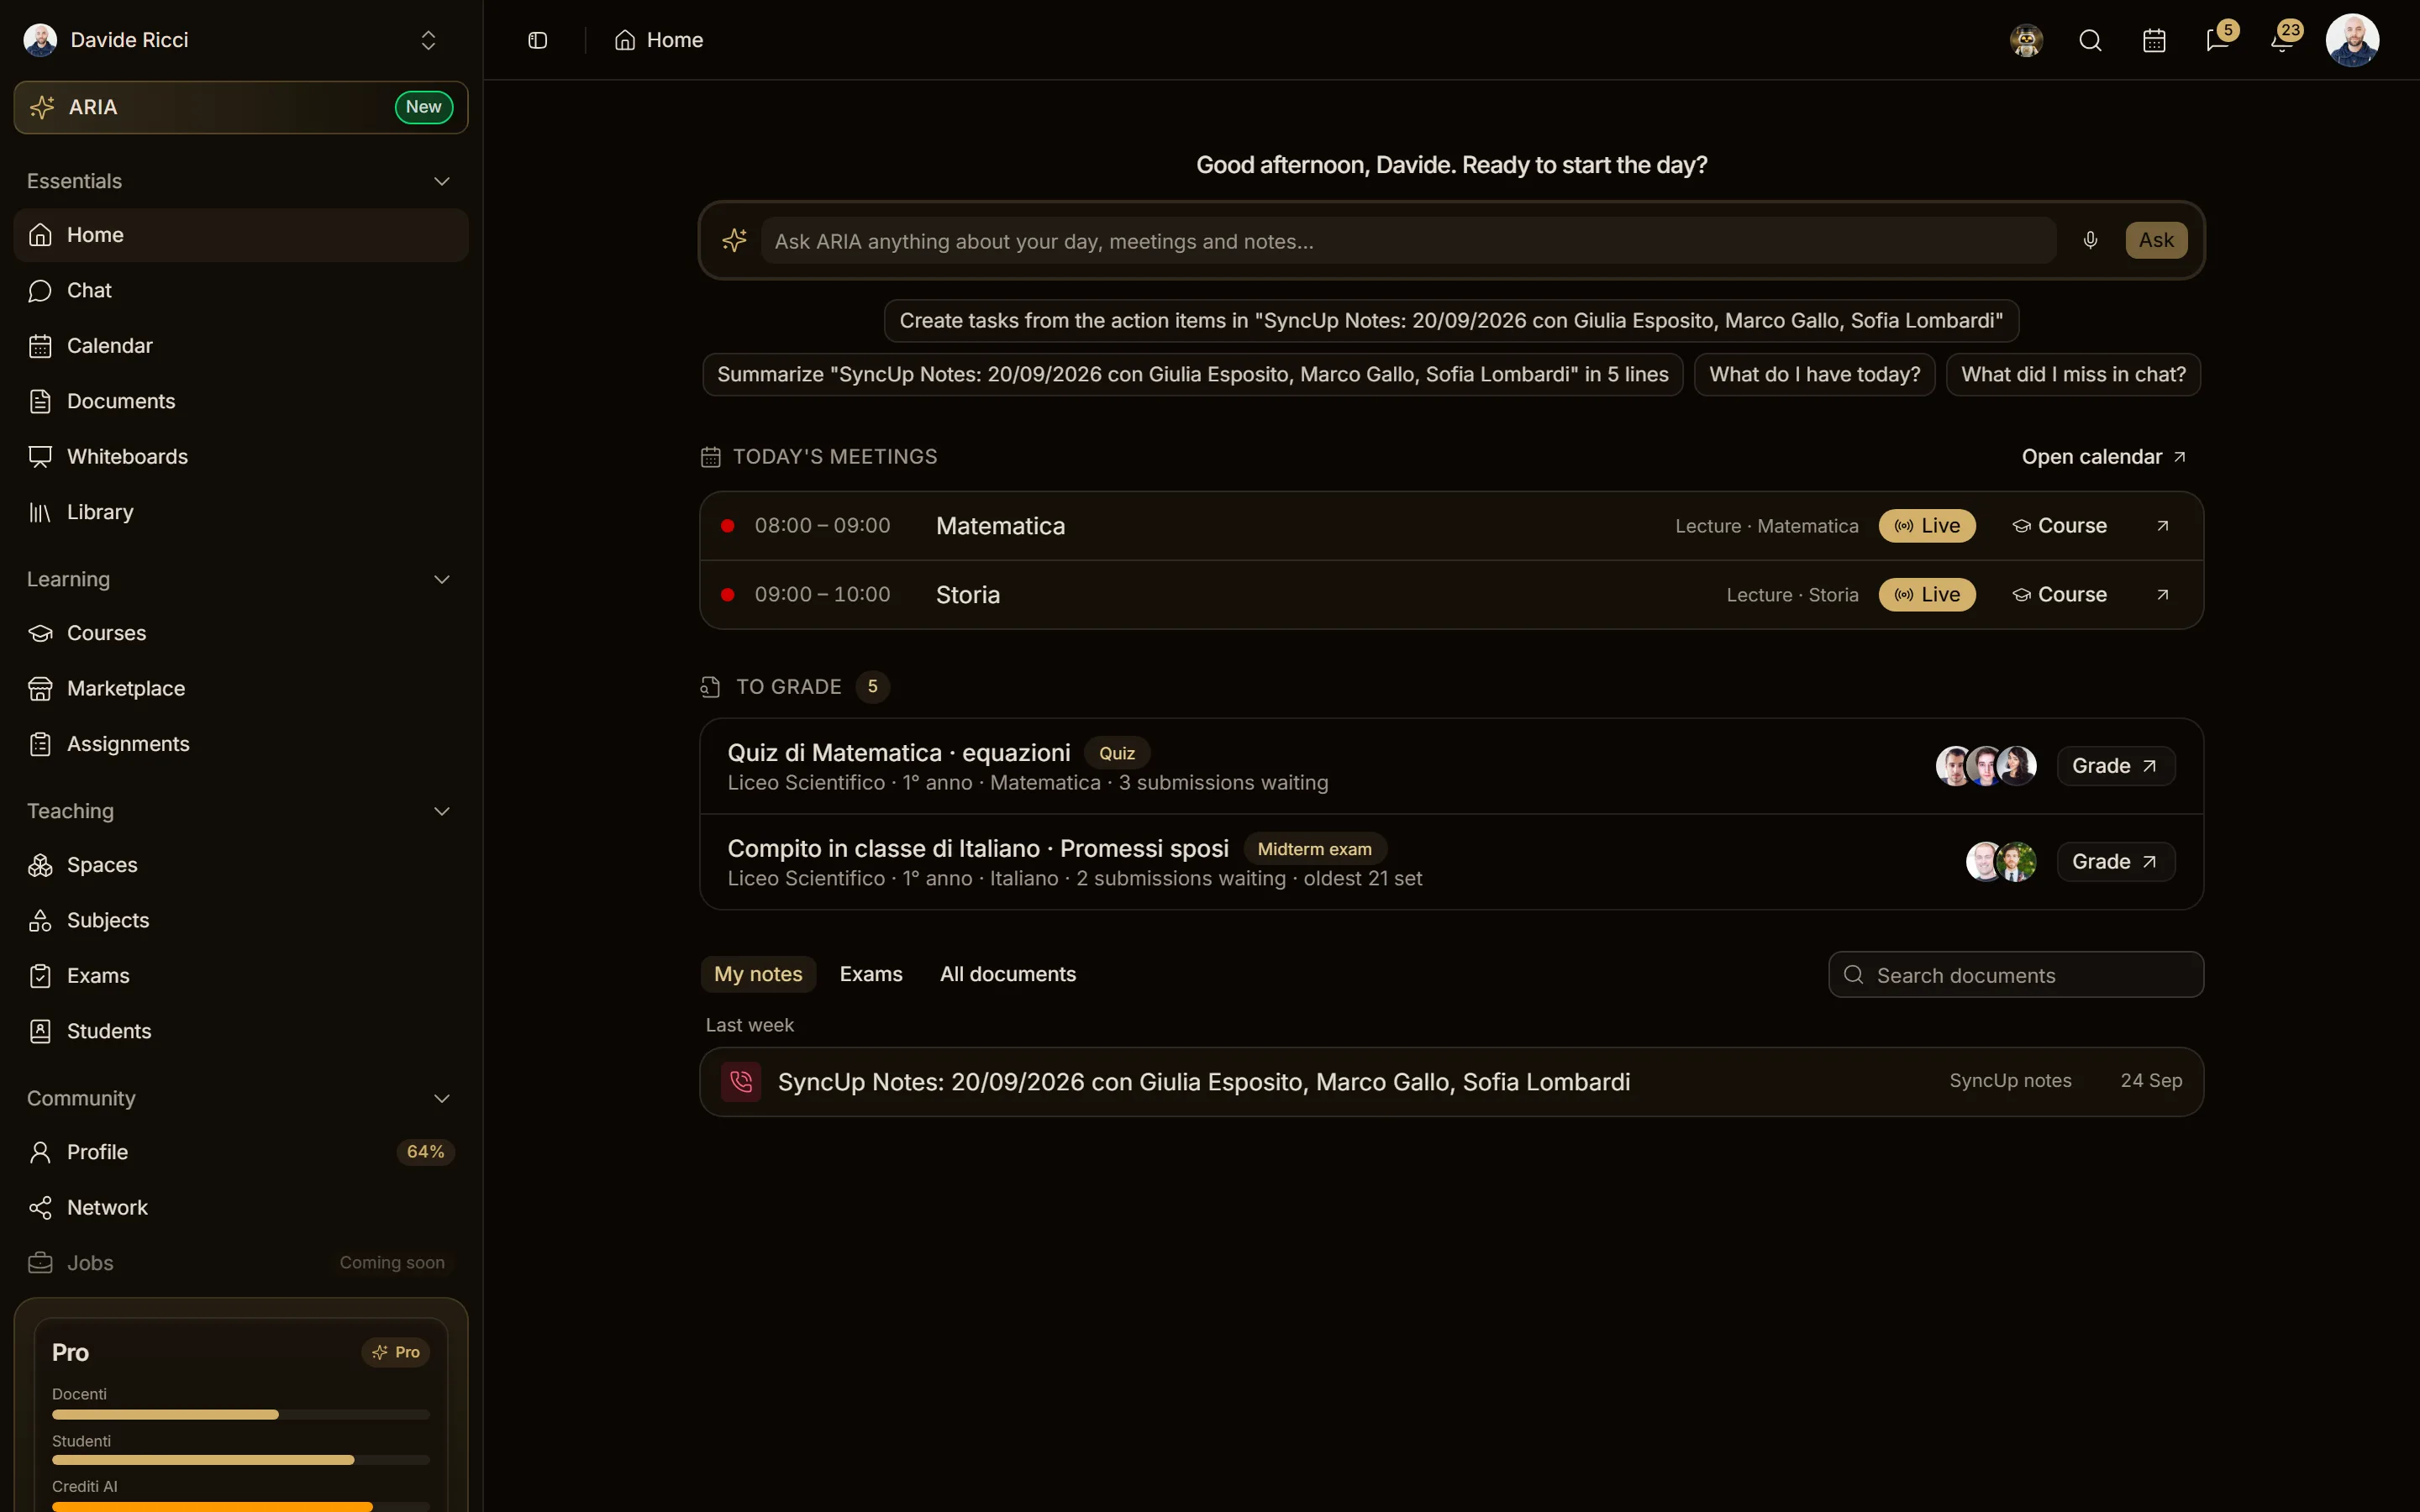Screen dimensions: 2420x1512
Task: Focus the Search documents field
Action: coord(2016,975)
